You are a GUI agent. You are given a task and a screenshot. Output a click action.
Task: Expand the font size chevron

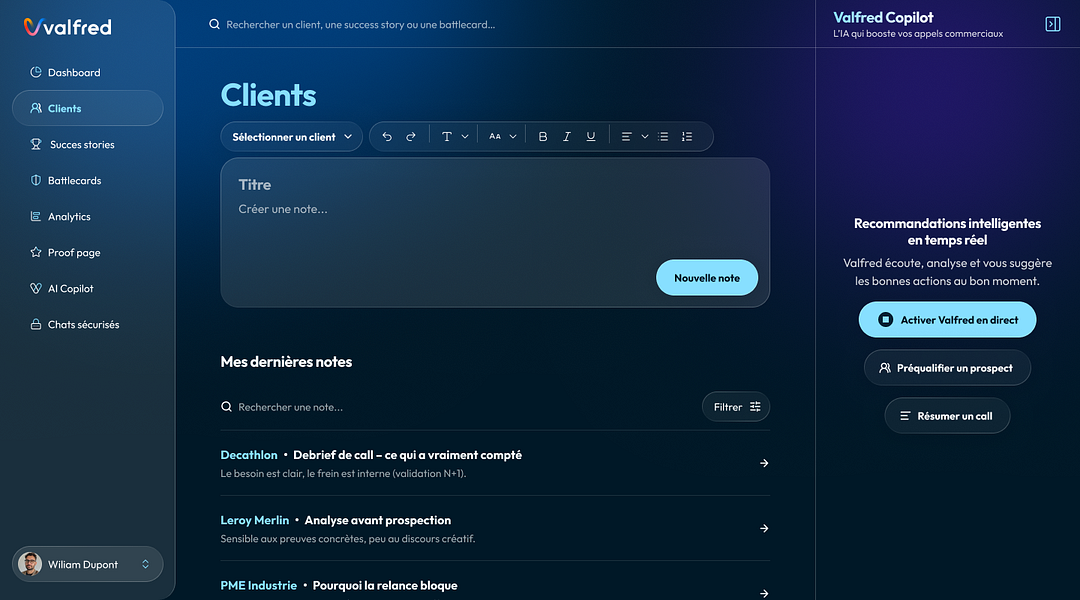point(513,136)
